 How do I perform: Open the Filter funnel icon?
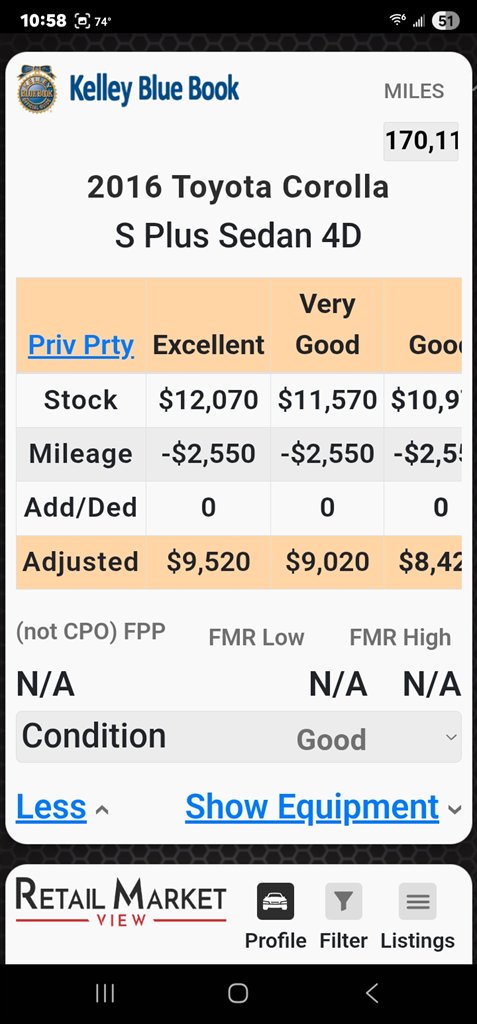(343, 901)
